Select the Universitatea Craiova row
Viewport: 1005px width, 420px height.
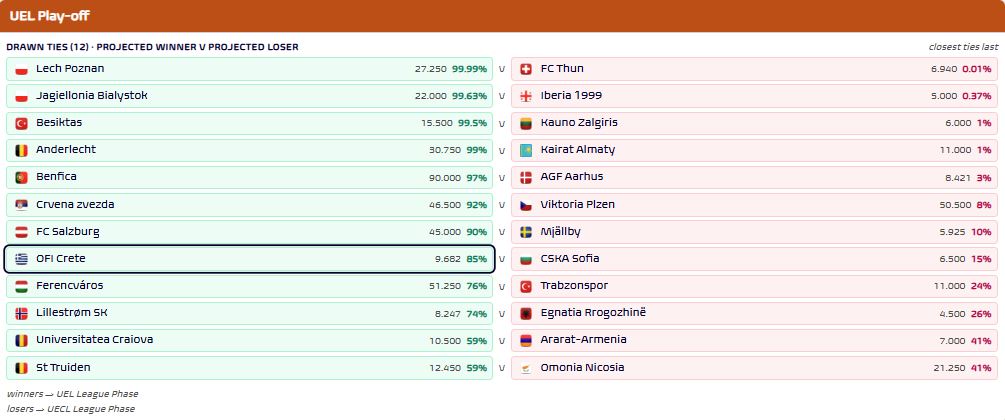(x=249, y=340)
